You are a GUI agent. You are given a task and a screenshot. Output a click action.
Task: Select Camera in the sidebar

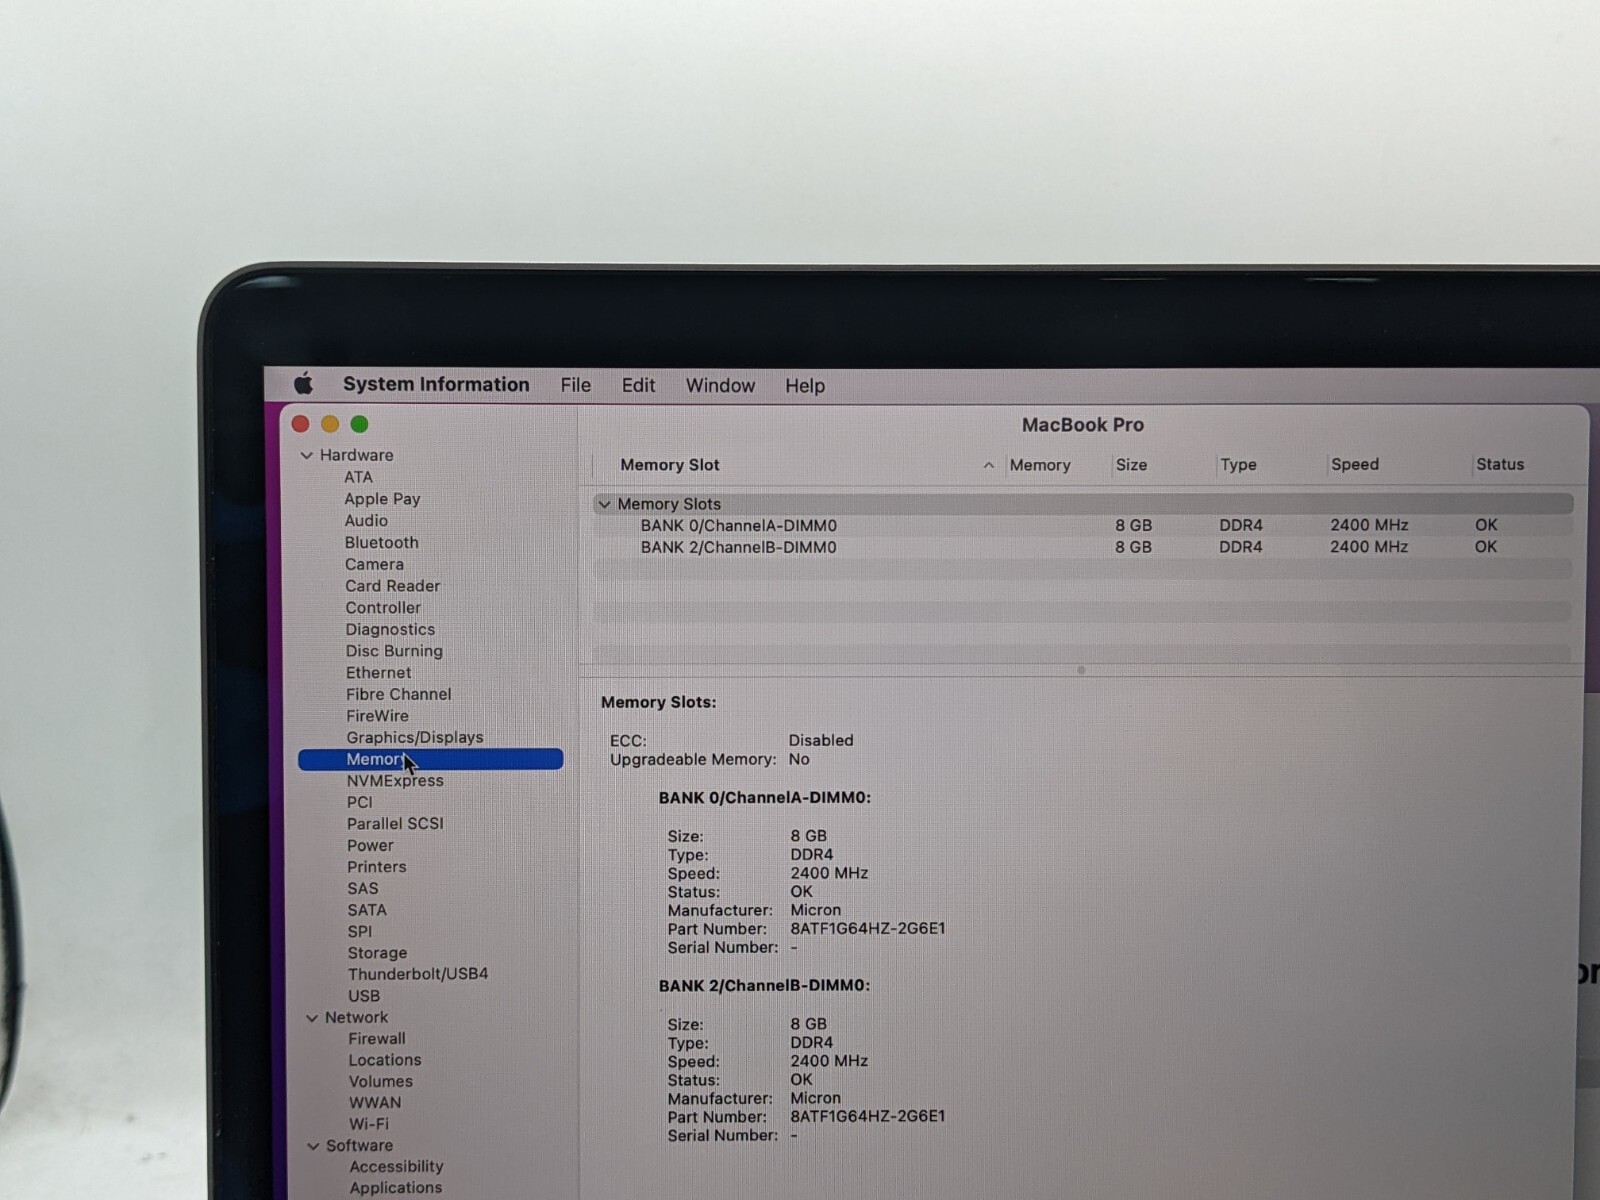374,564
